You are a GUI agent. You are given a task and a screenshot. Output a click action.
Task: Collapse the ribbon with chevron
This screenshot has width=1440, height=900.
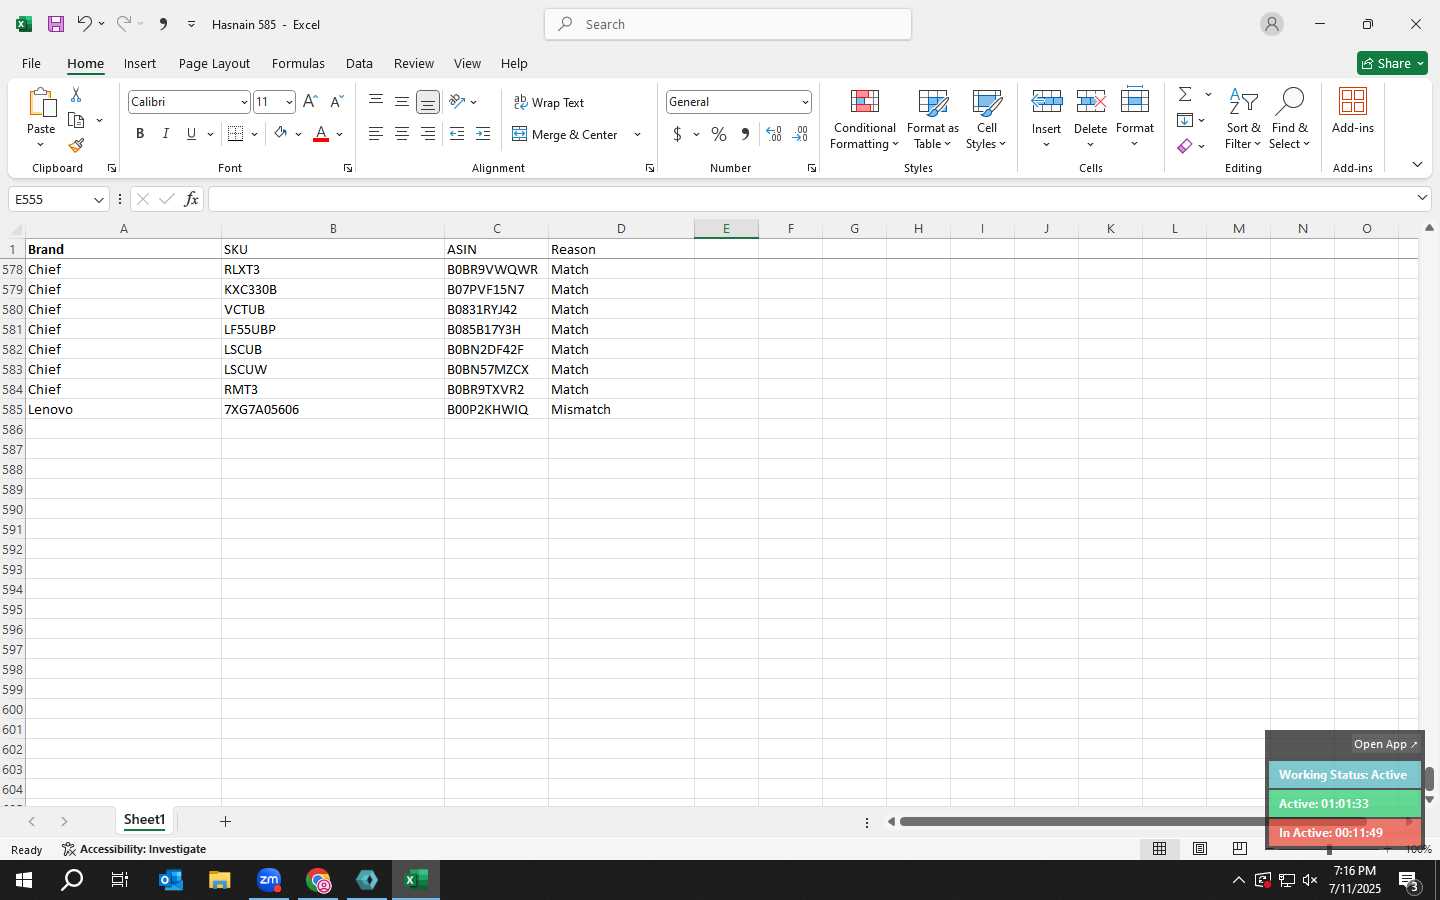click(1417, 164)
